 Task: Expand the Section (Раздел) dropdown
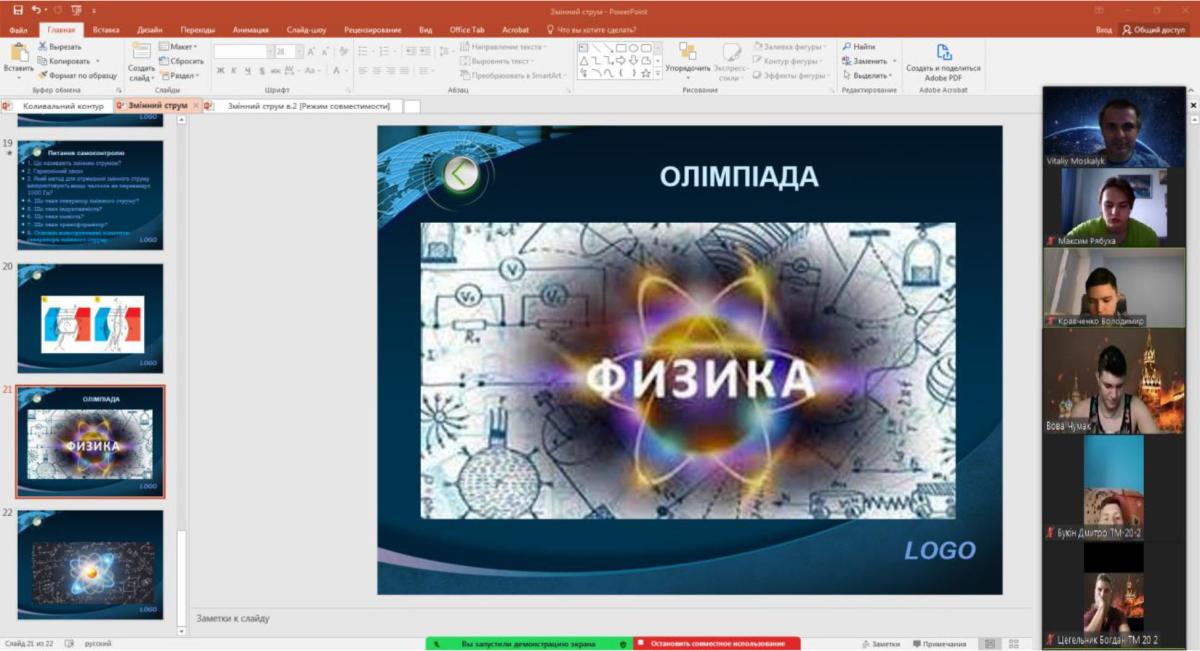tap(183, 75)
